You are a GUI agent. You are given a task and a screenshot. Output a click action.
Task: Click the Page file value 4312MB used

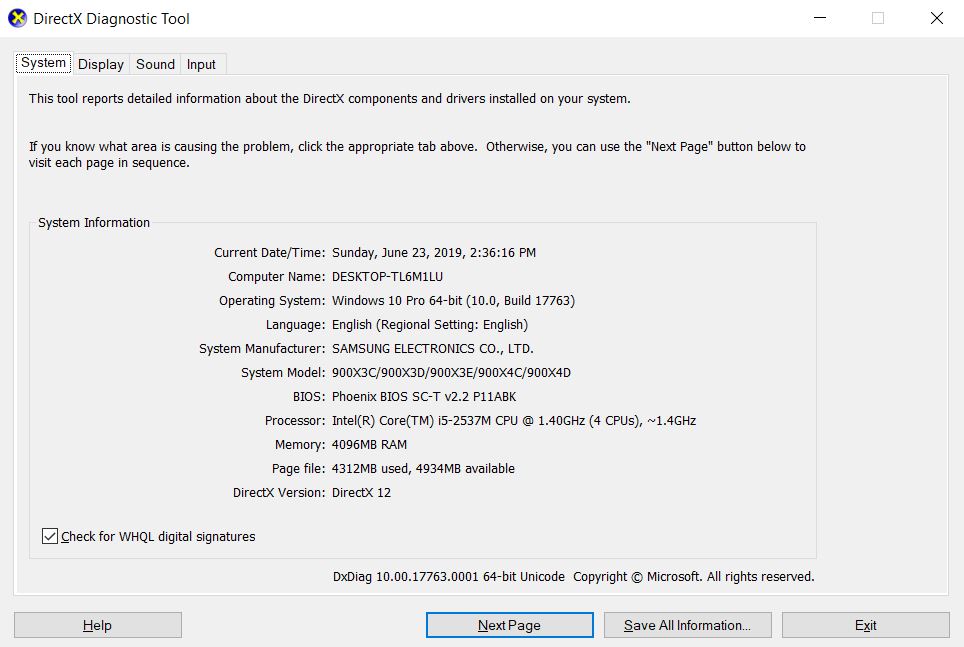(x=424, y=469)
